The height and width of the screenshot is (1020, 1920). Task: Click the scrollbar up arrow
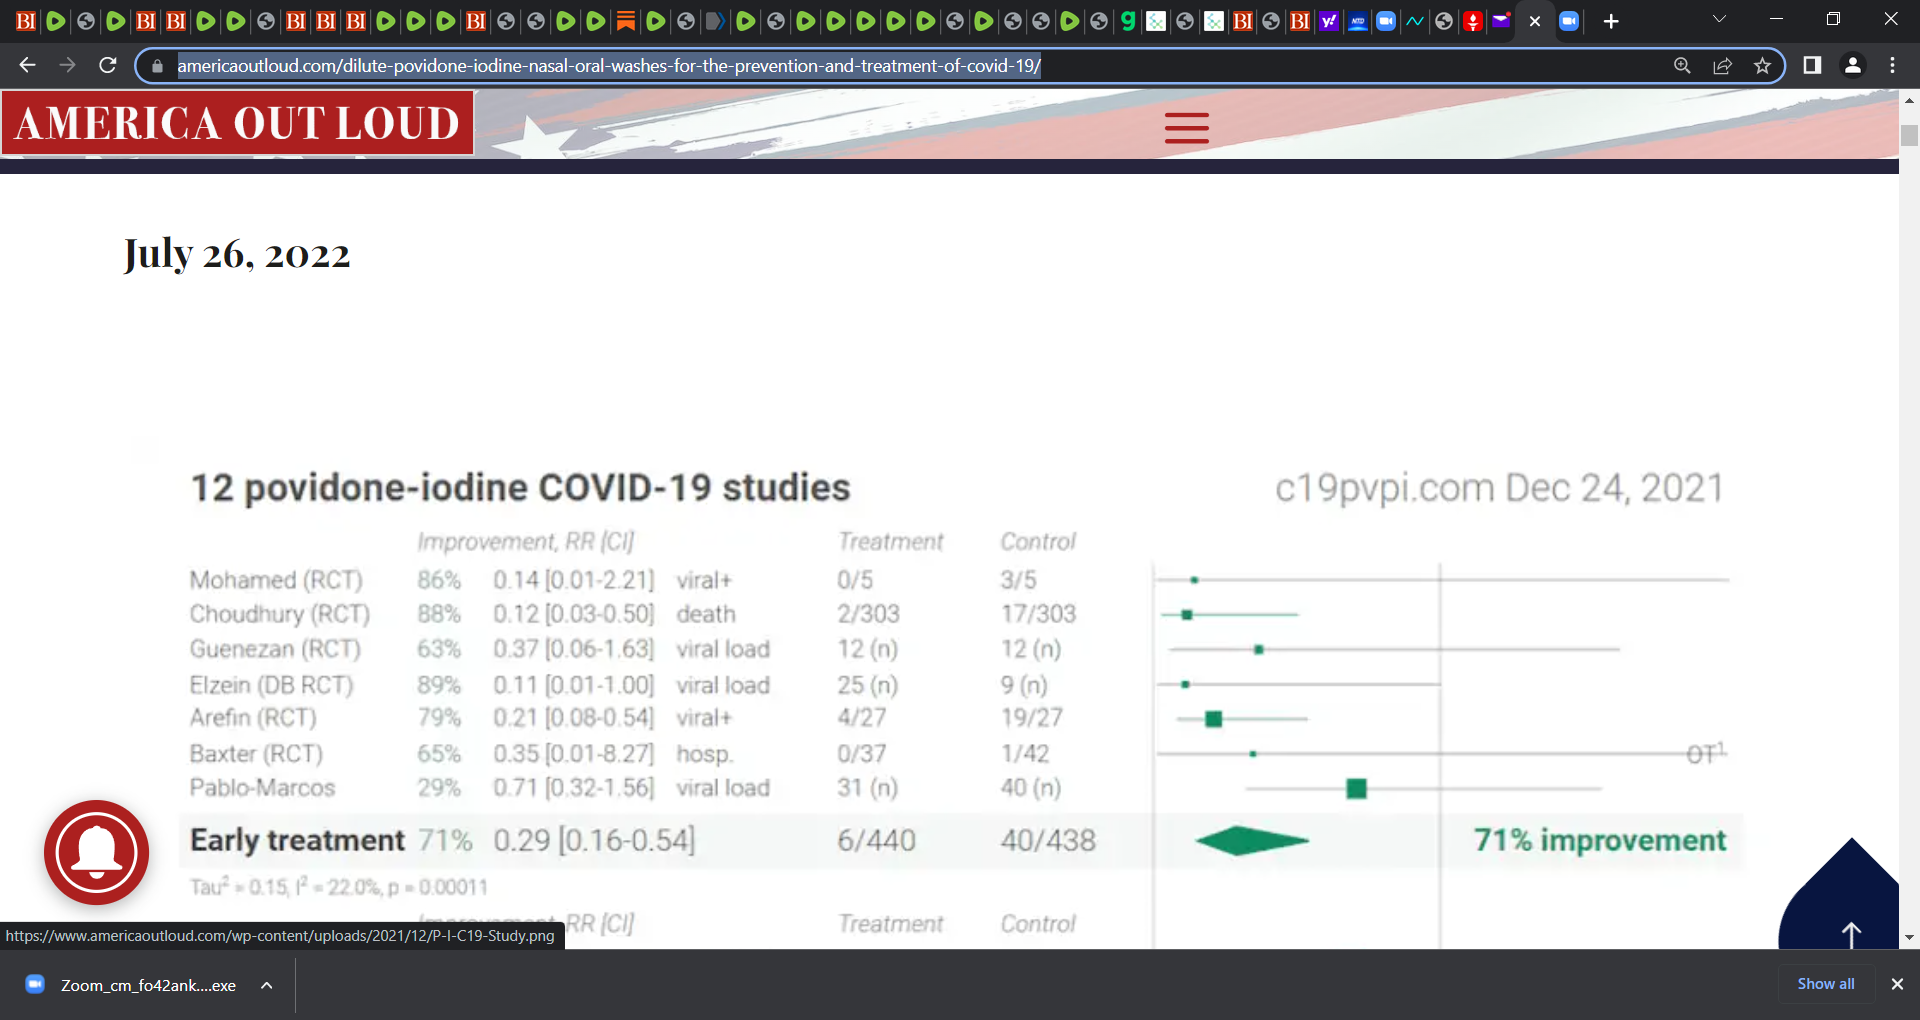pyautogui.click(x=1909, y=100)
